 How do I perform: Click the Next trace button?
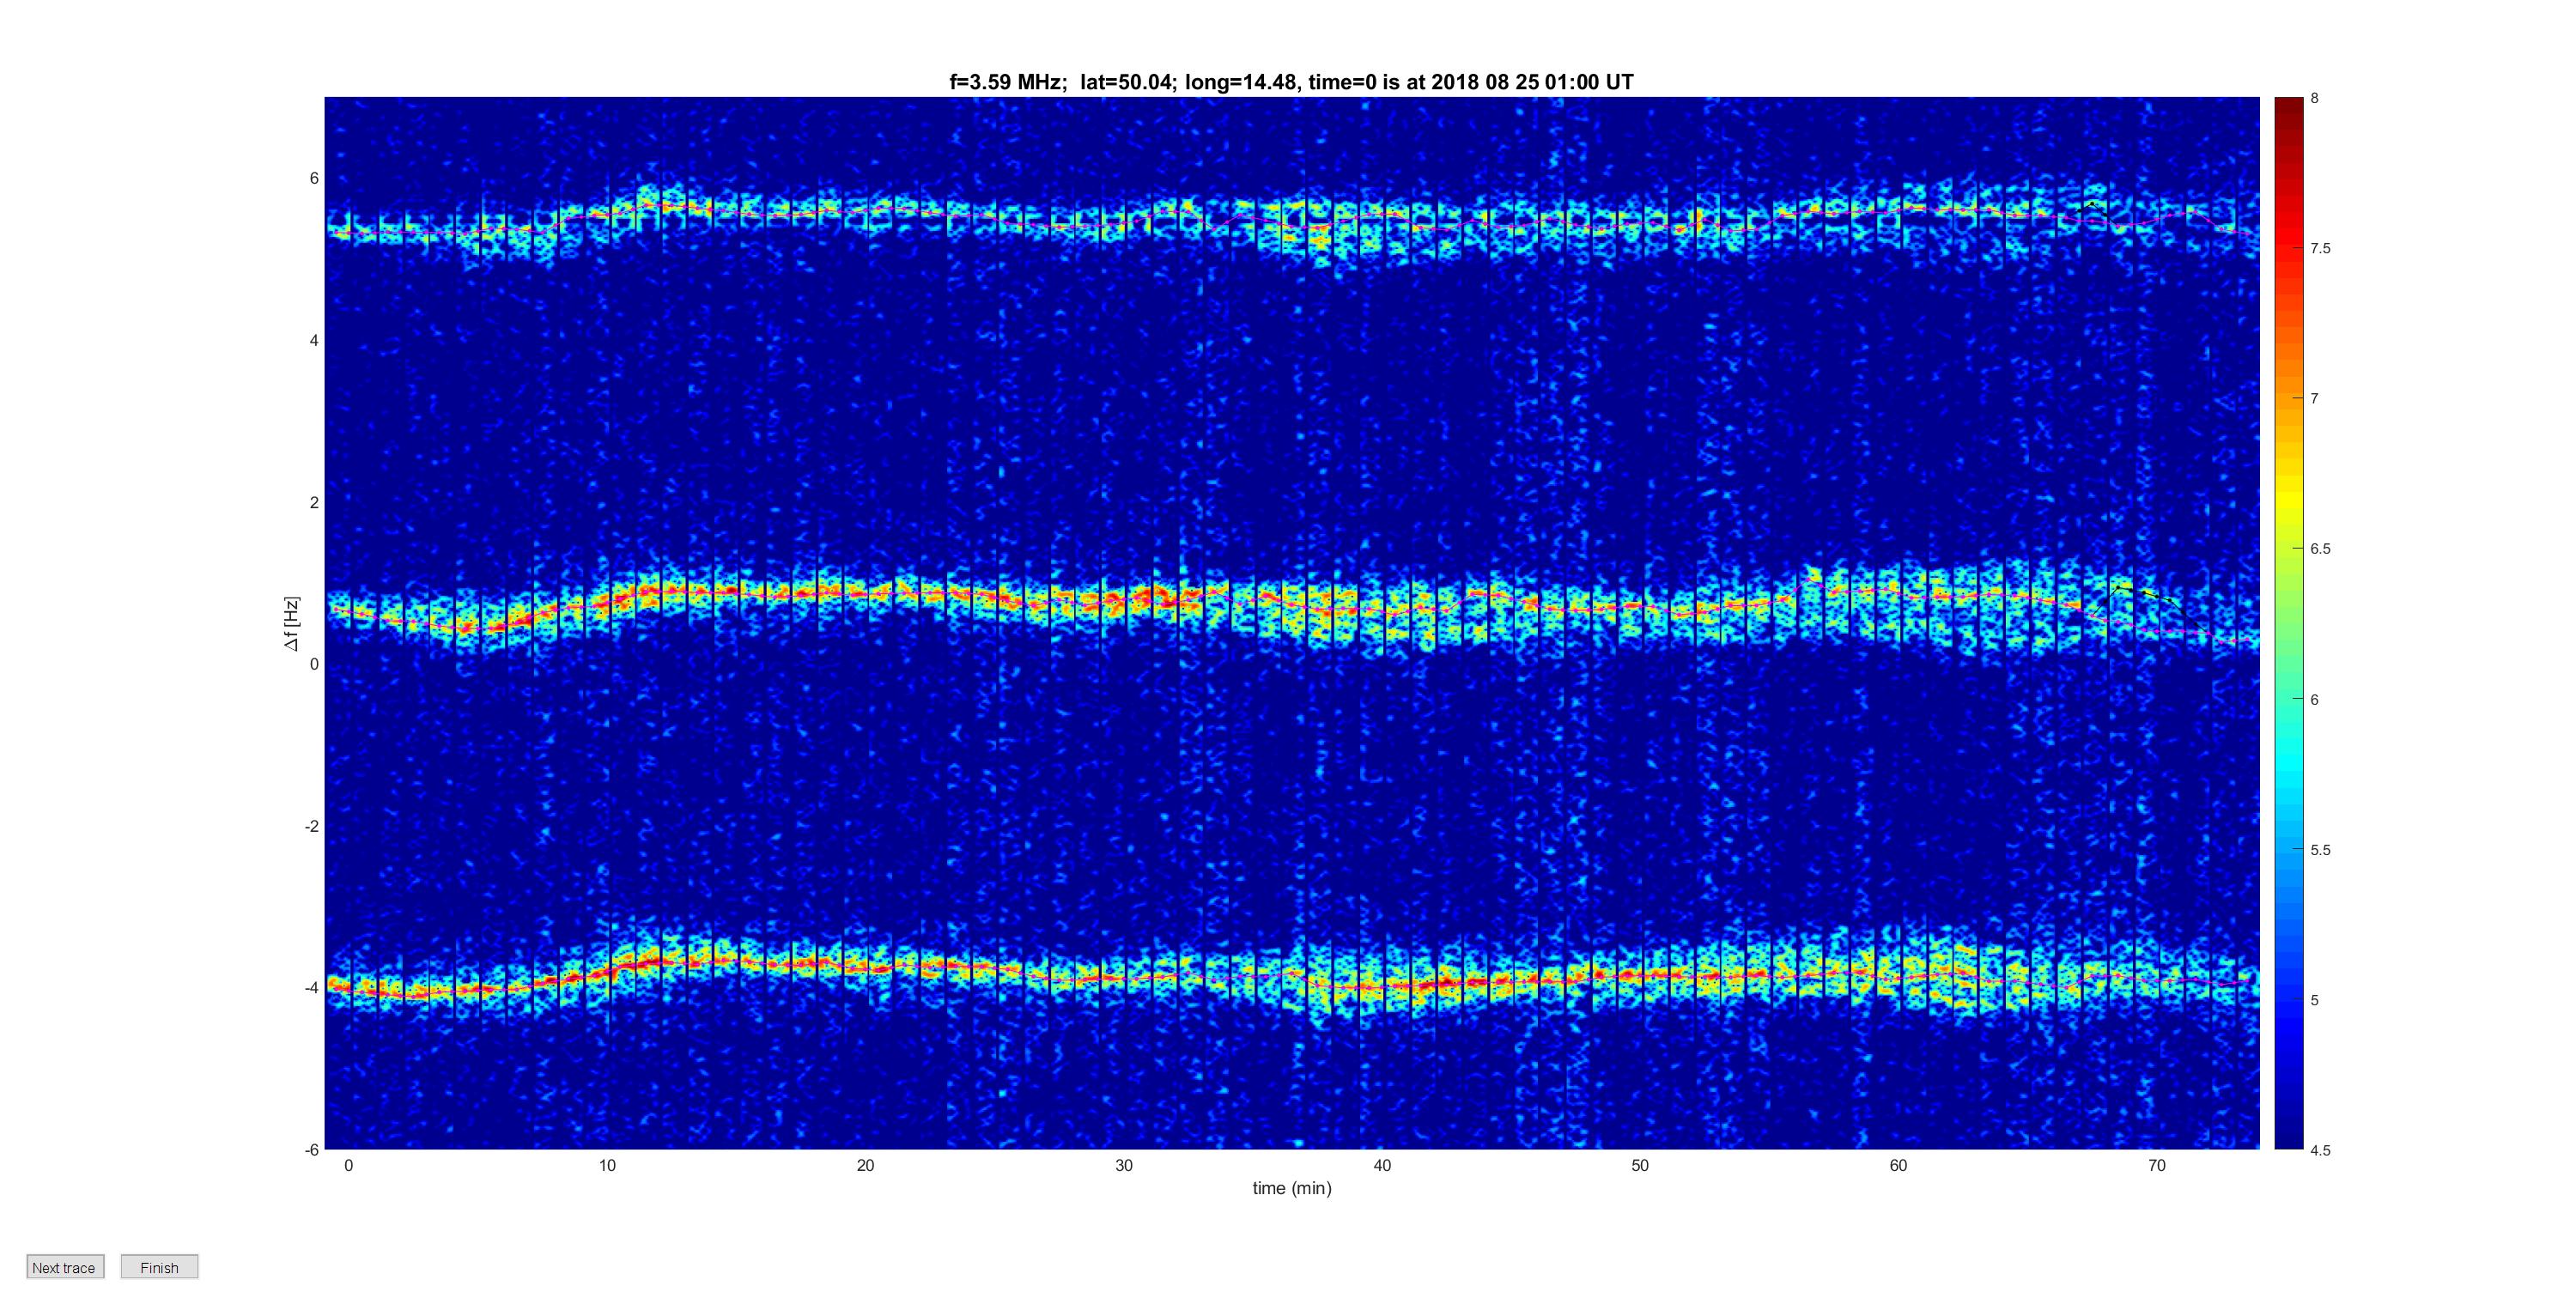coord(65,1267)
